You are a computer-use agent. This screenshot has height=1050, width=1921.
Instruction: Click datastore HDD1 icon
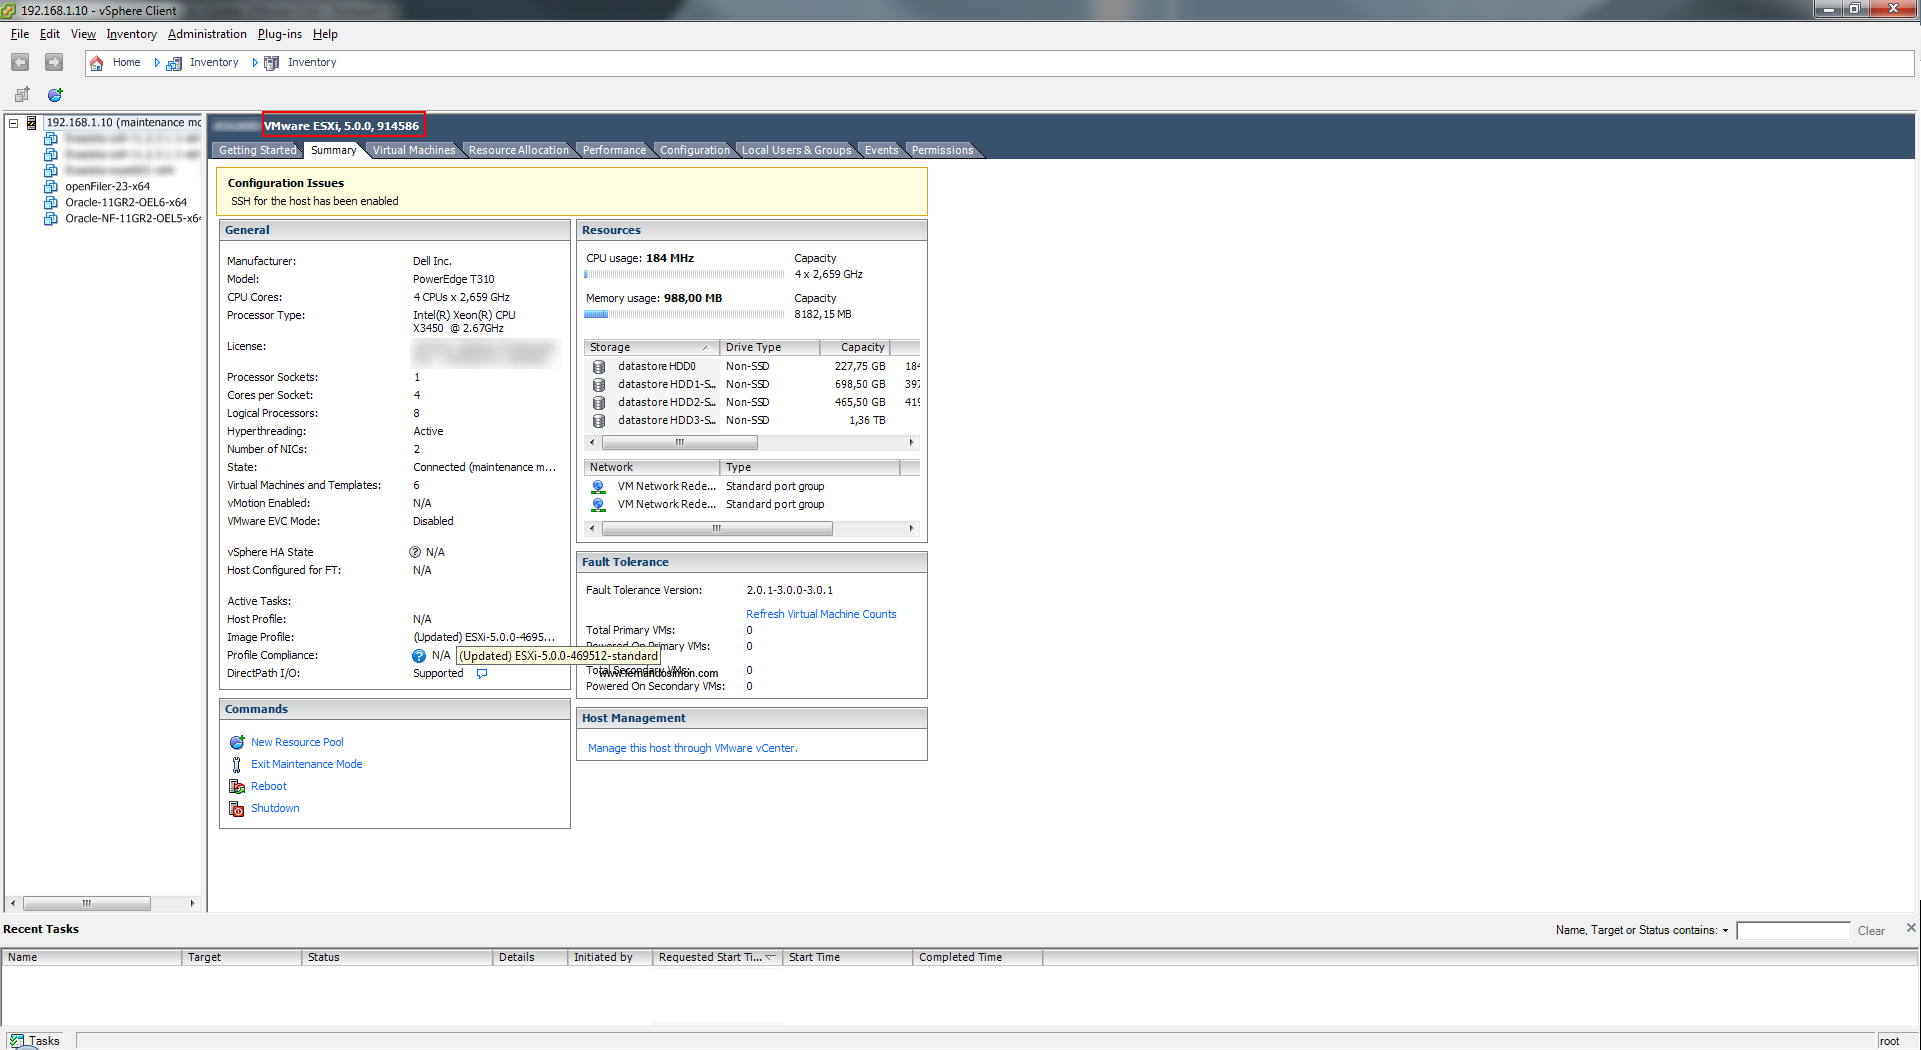[599, 385]
